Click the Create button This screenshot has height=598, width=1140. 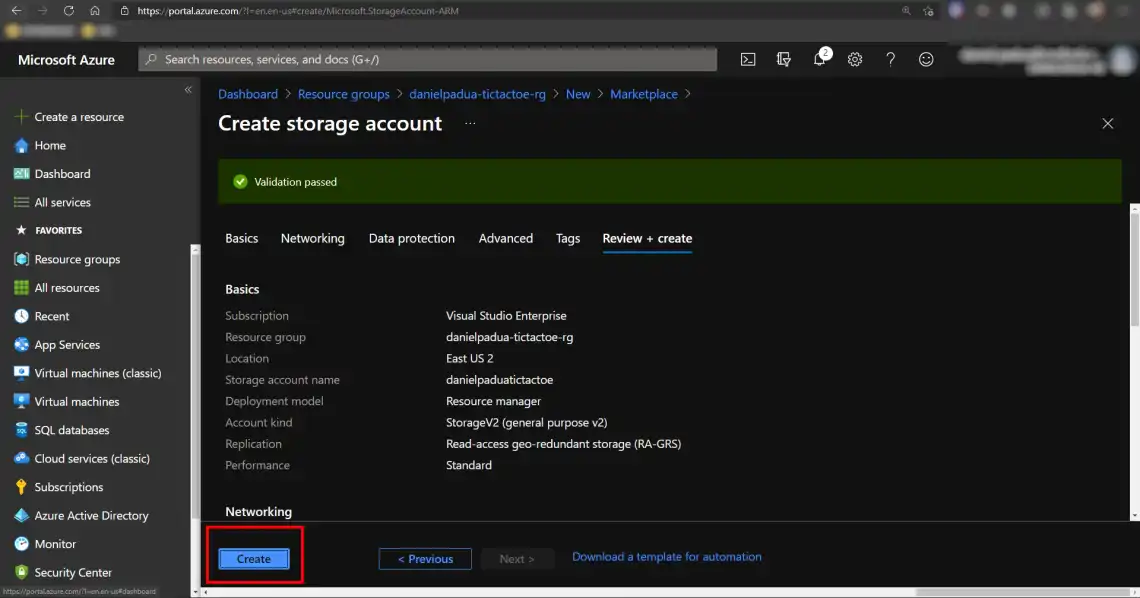click(253, 558)
